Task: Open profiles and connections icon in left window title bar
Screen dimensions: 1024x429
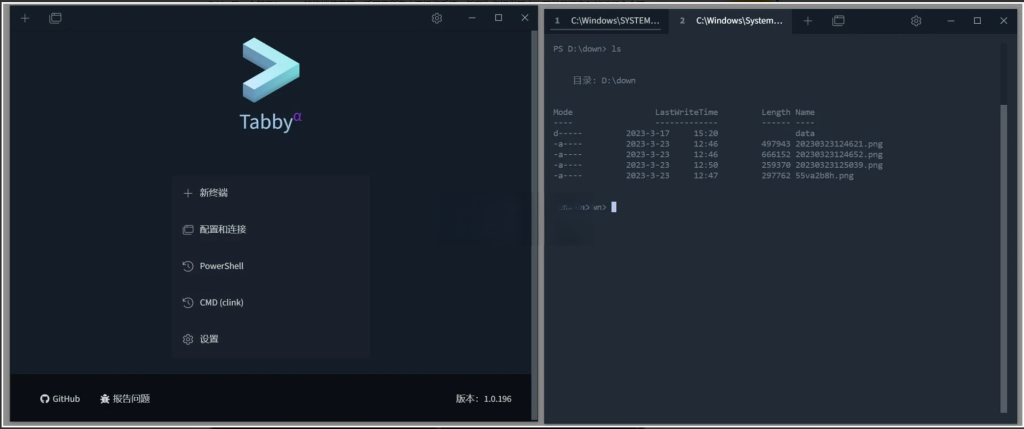Action: pyautogui.click(x=56, y=18)
